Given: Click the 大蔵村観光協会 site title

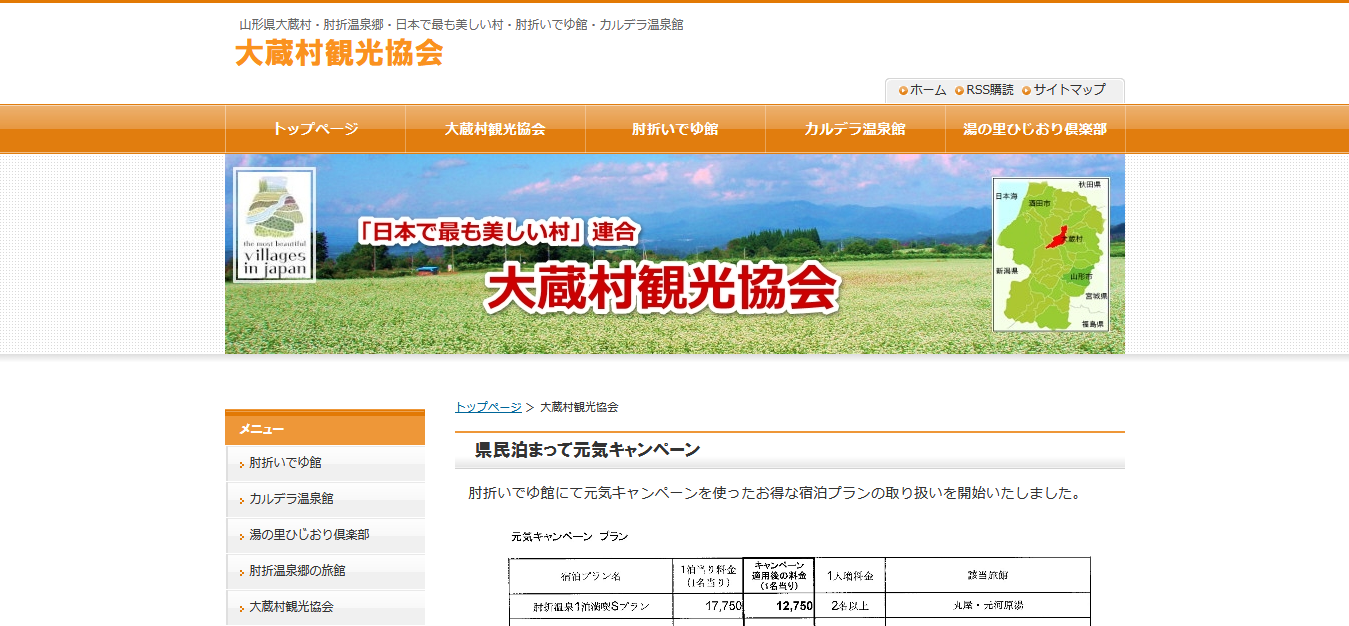Looking at the screenshot, I should coord(339,53).
